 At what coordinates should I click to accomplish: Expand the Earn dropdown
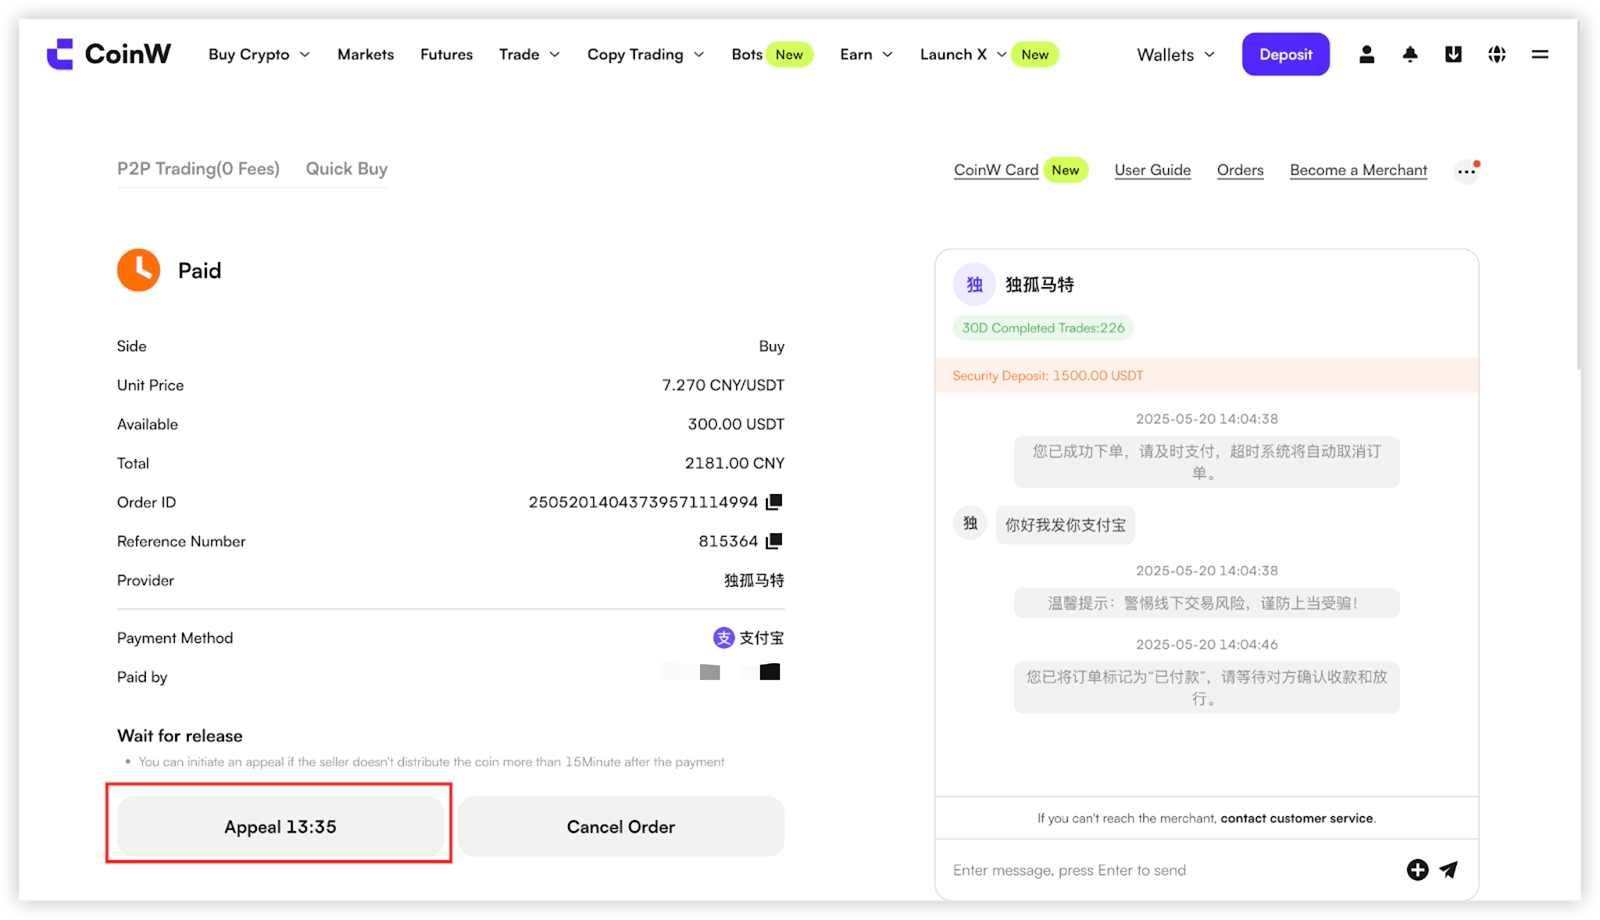(866, 54)
